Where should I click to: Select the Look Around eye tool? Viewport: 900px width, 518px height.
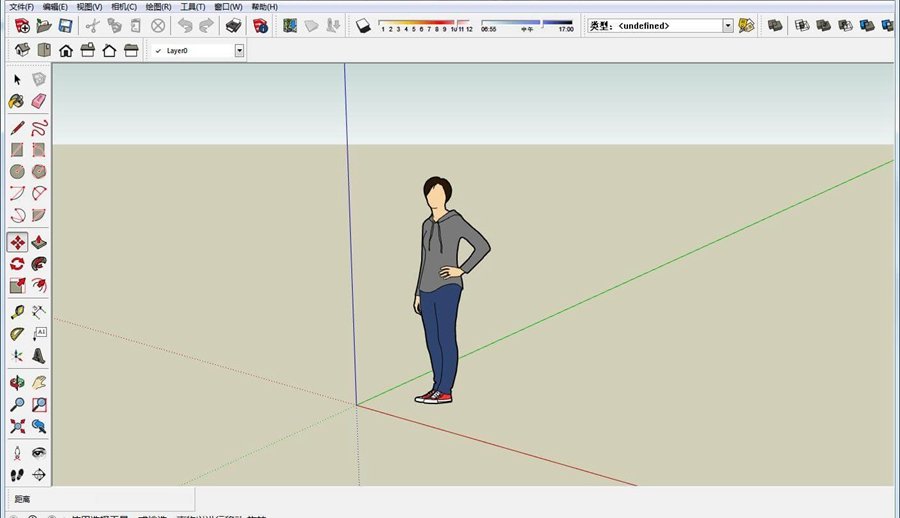pos(38,453)
